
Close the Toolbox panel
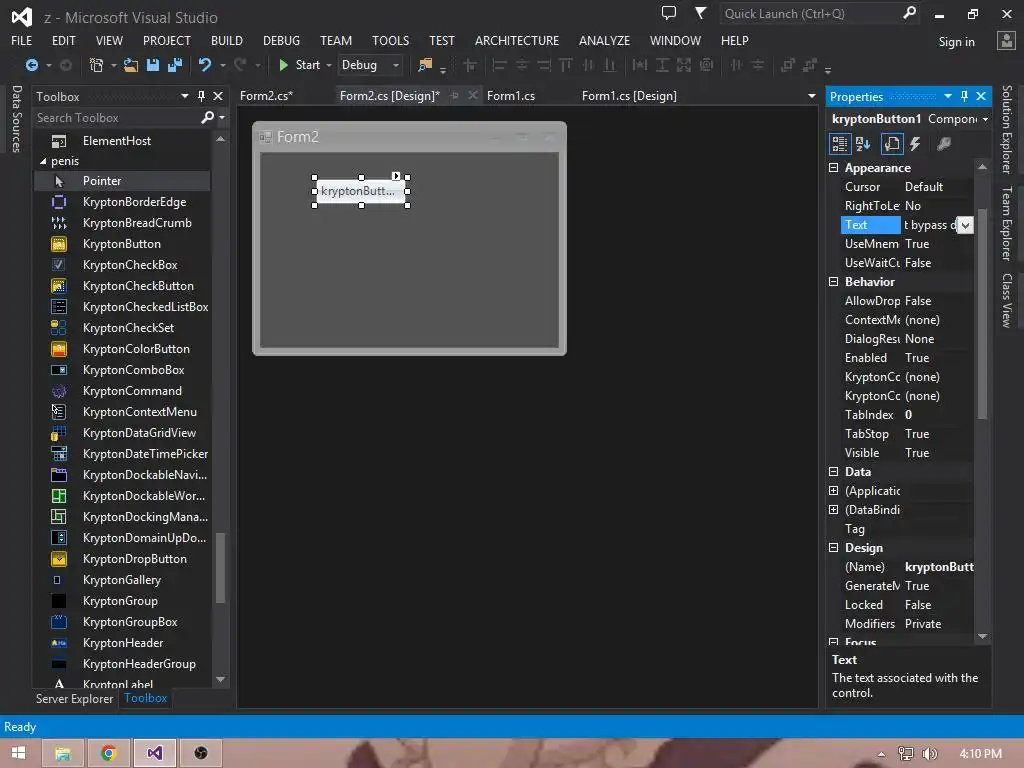click(218, 96)
